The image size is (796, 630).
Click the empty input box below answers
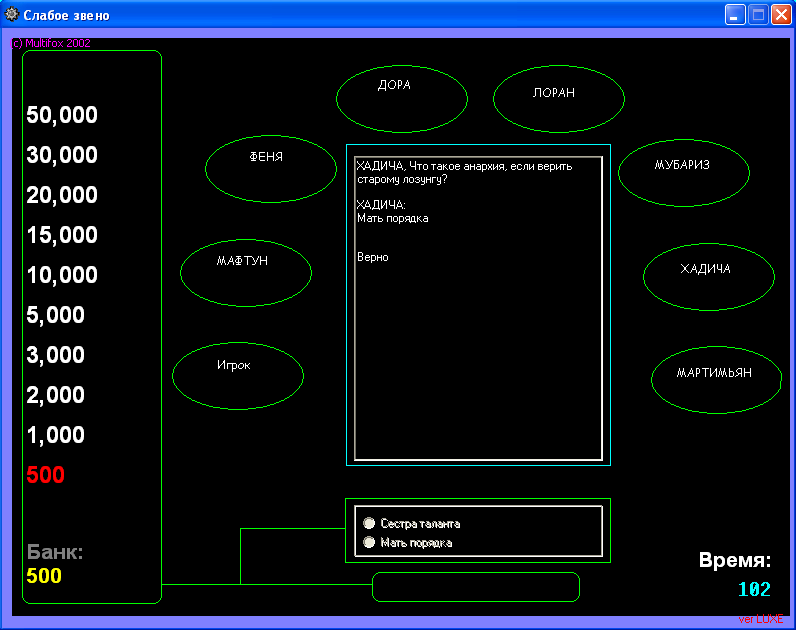tap(475, 587)
